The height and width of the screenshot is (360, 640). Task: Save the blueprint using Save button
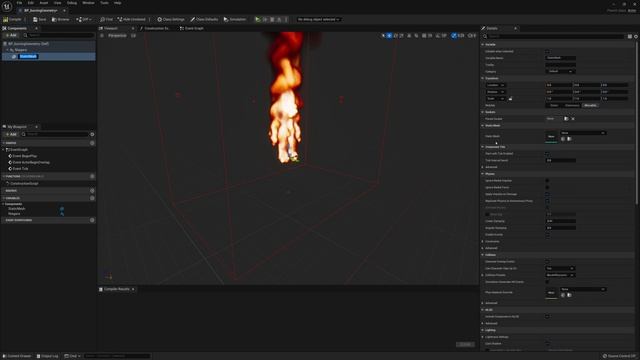pyautogui.click(x=40, y=19)
